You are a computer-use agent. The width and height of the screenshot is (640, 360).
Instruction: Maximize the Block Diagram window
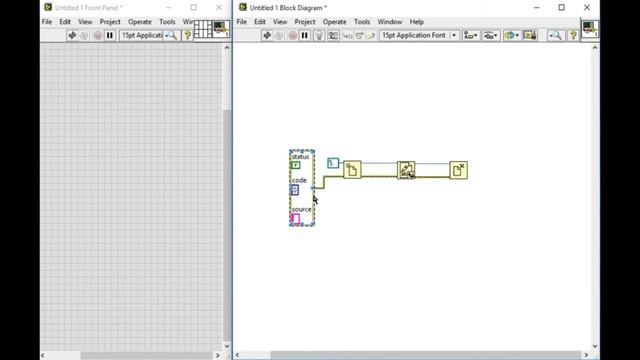pyautogui.click(x=562, y=7)
